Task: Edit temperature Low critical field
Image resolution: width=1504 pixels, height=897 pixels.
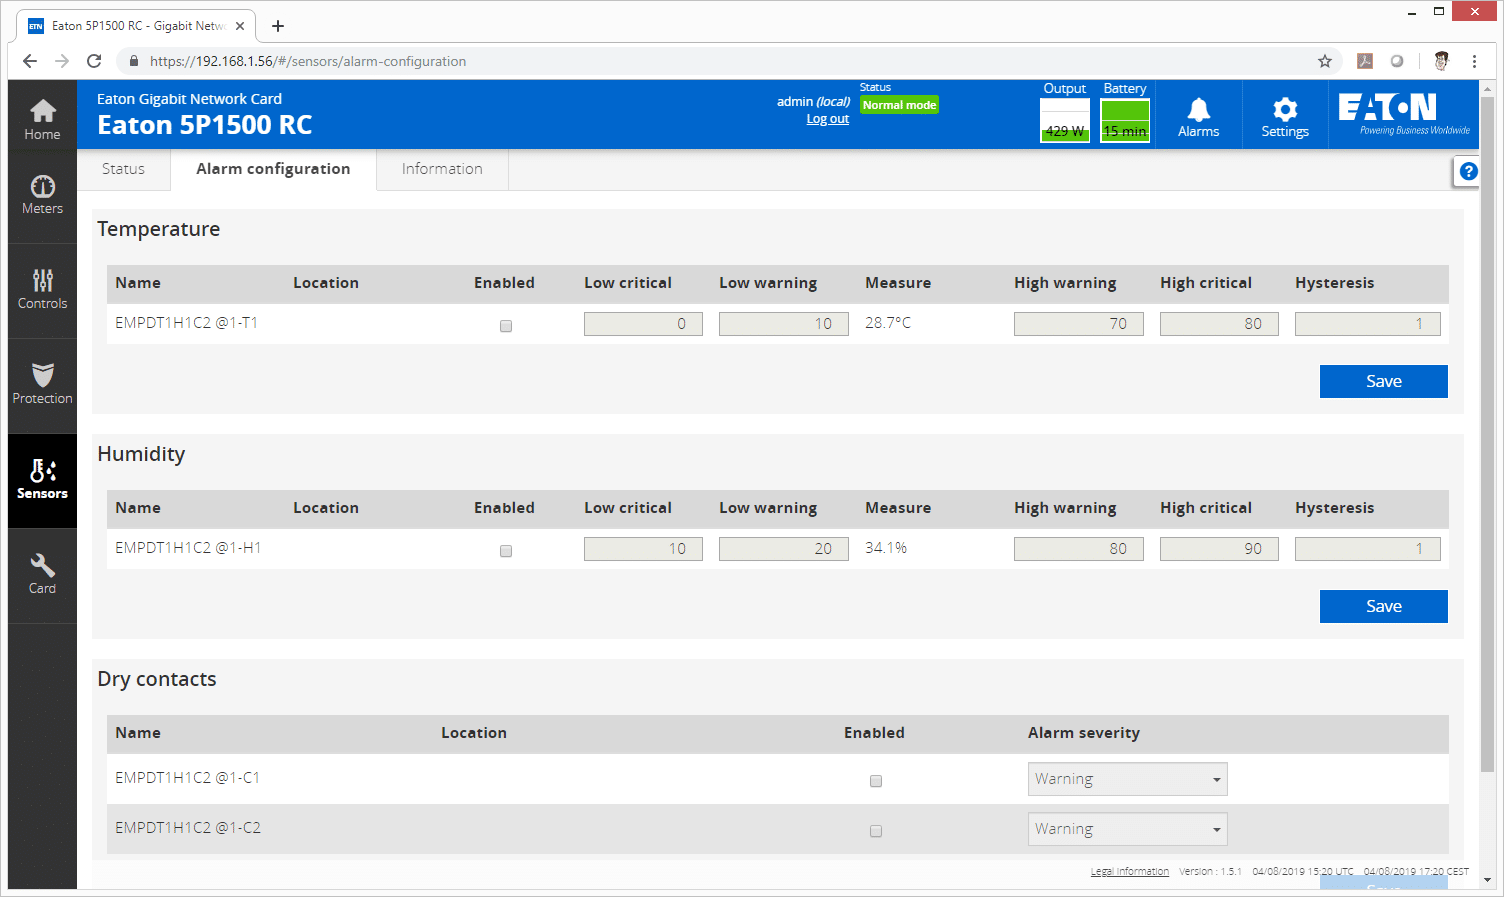Action: pyautogui.click(x=643, y=324)
